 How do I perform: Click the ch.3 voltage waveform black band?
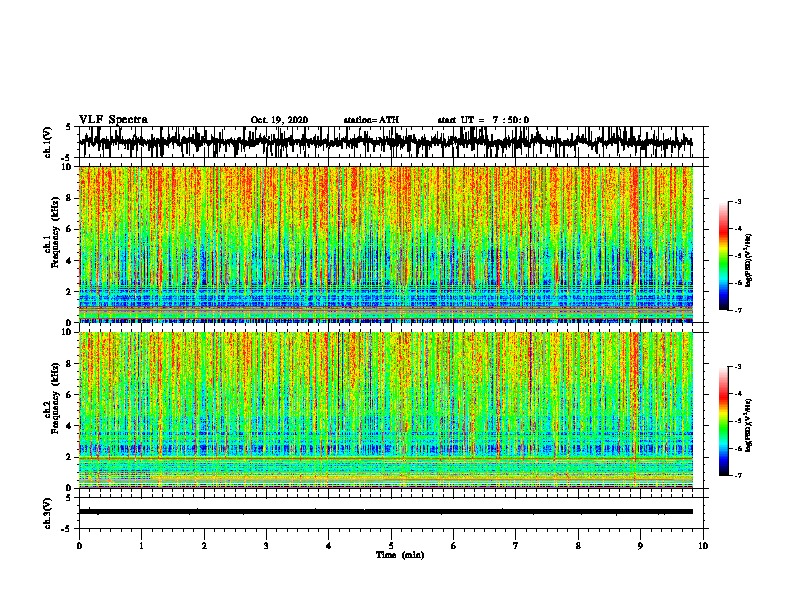click(x=386, y=512)
